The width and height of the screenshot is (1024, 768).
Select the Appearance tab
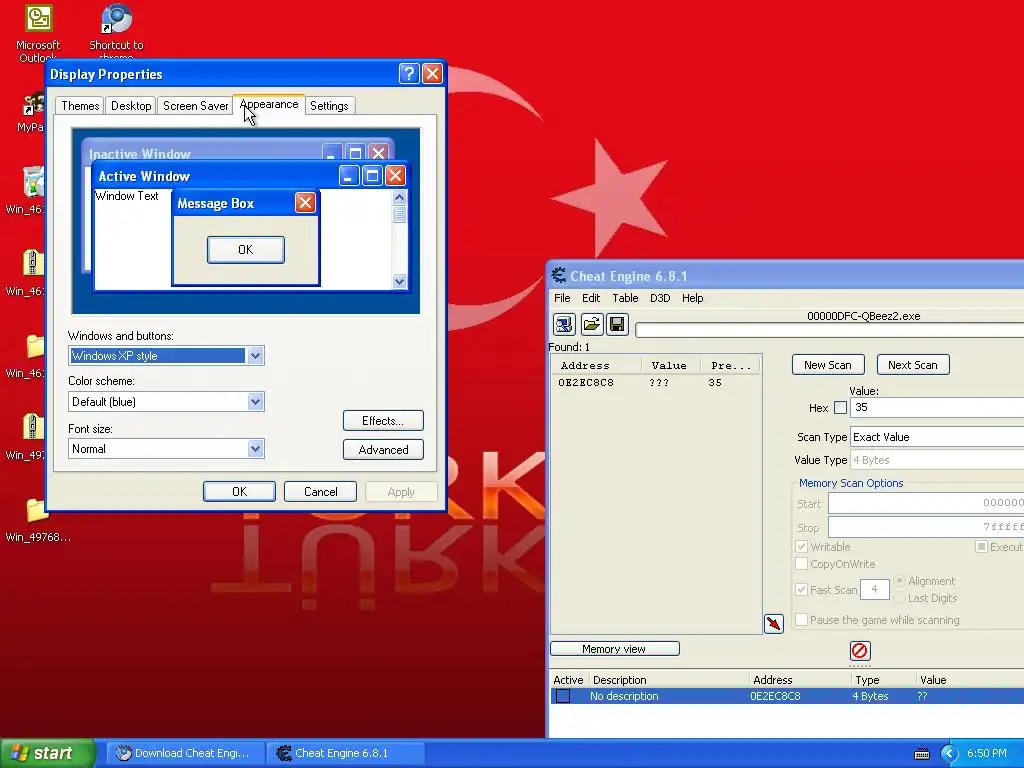pyautogui.click(x=268, y=104)
